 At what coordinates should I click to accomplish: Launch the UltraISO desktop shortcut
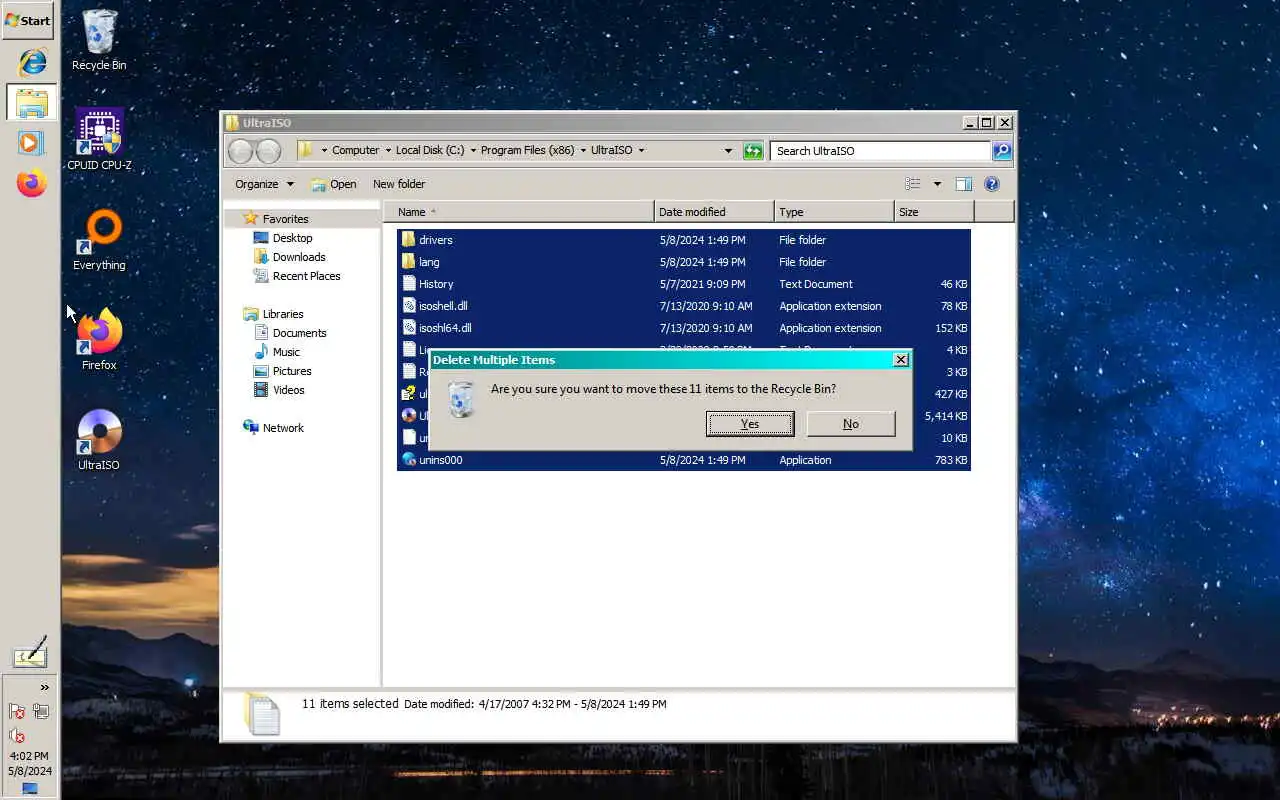tap(99, 440)
